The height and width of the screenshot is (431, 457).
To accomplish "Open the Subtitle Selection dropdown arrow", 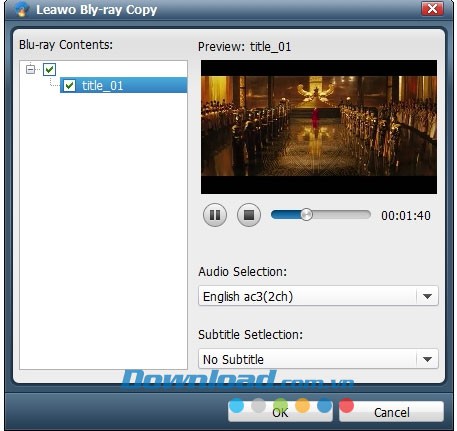I will (x=427, y=359).
